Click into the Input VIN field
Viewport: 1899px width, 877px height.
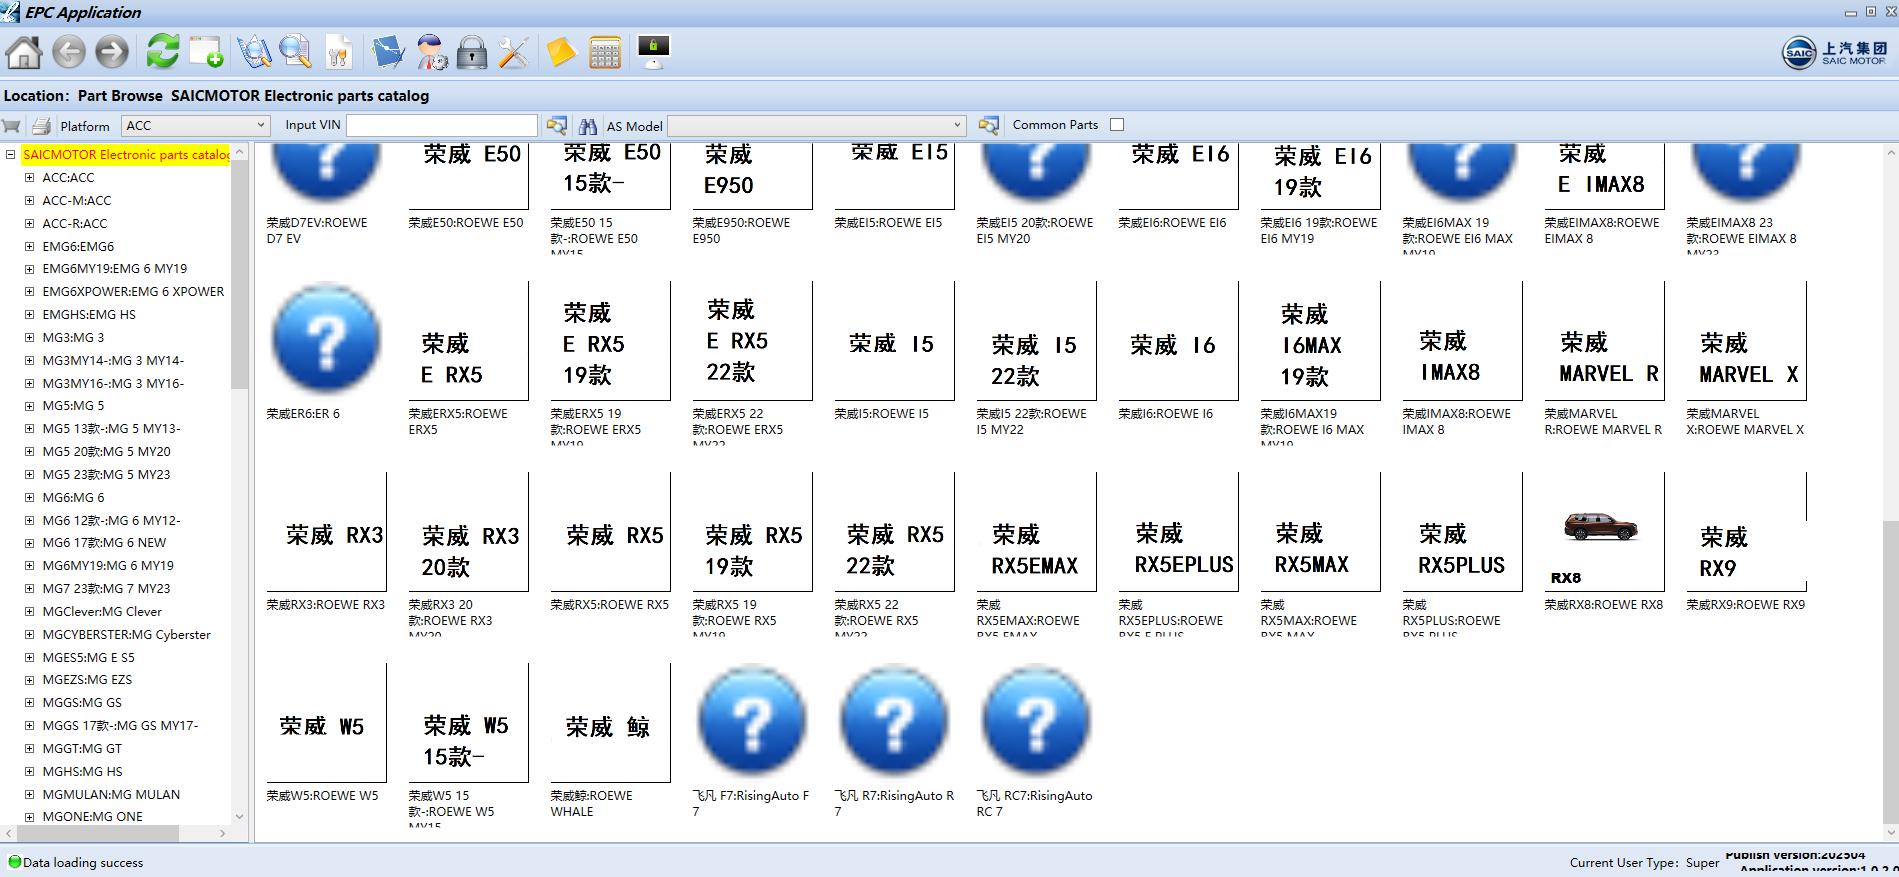[x=441, y=125]
